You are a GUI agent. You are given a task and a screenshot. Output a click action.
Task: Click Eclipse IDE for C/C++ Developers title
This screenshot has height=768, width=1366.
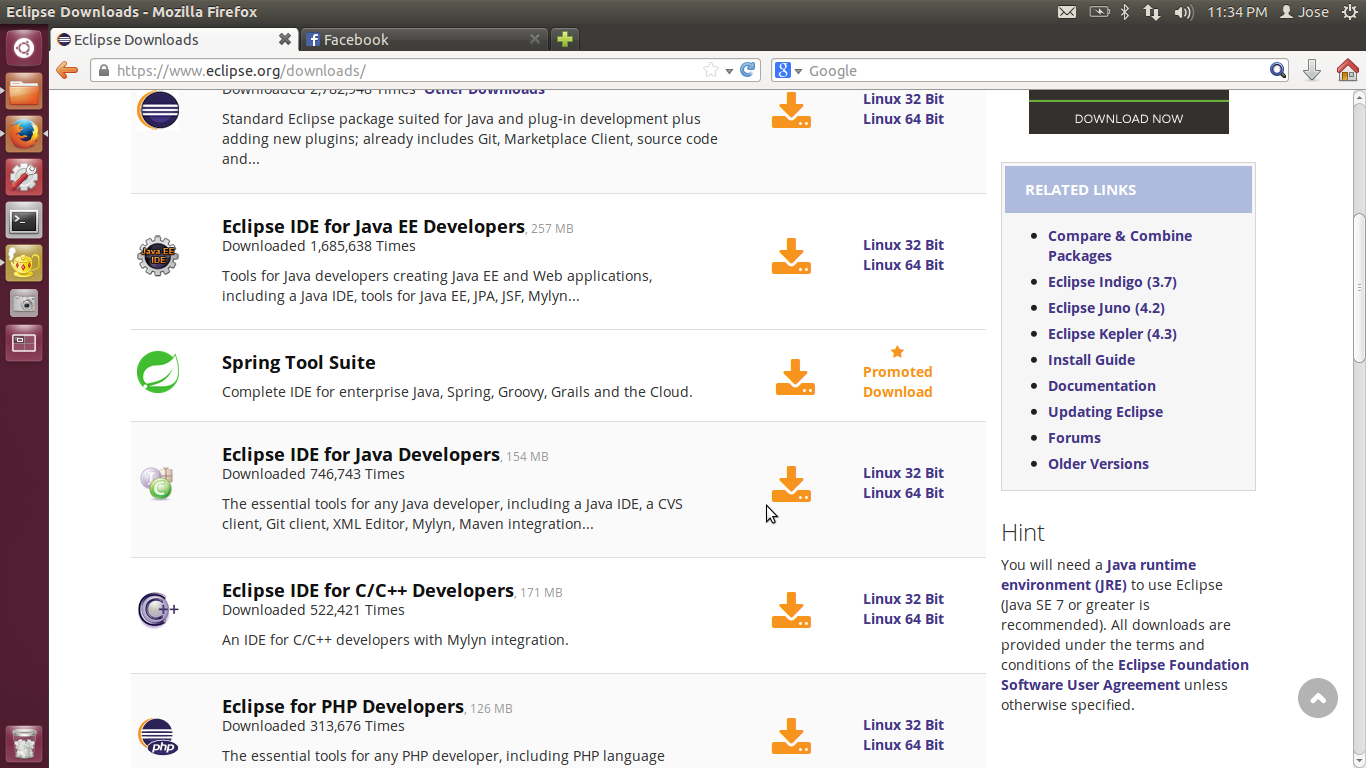[x=368, y=590]
